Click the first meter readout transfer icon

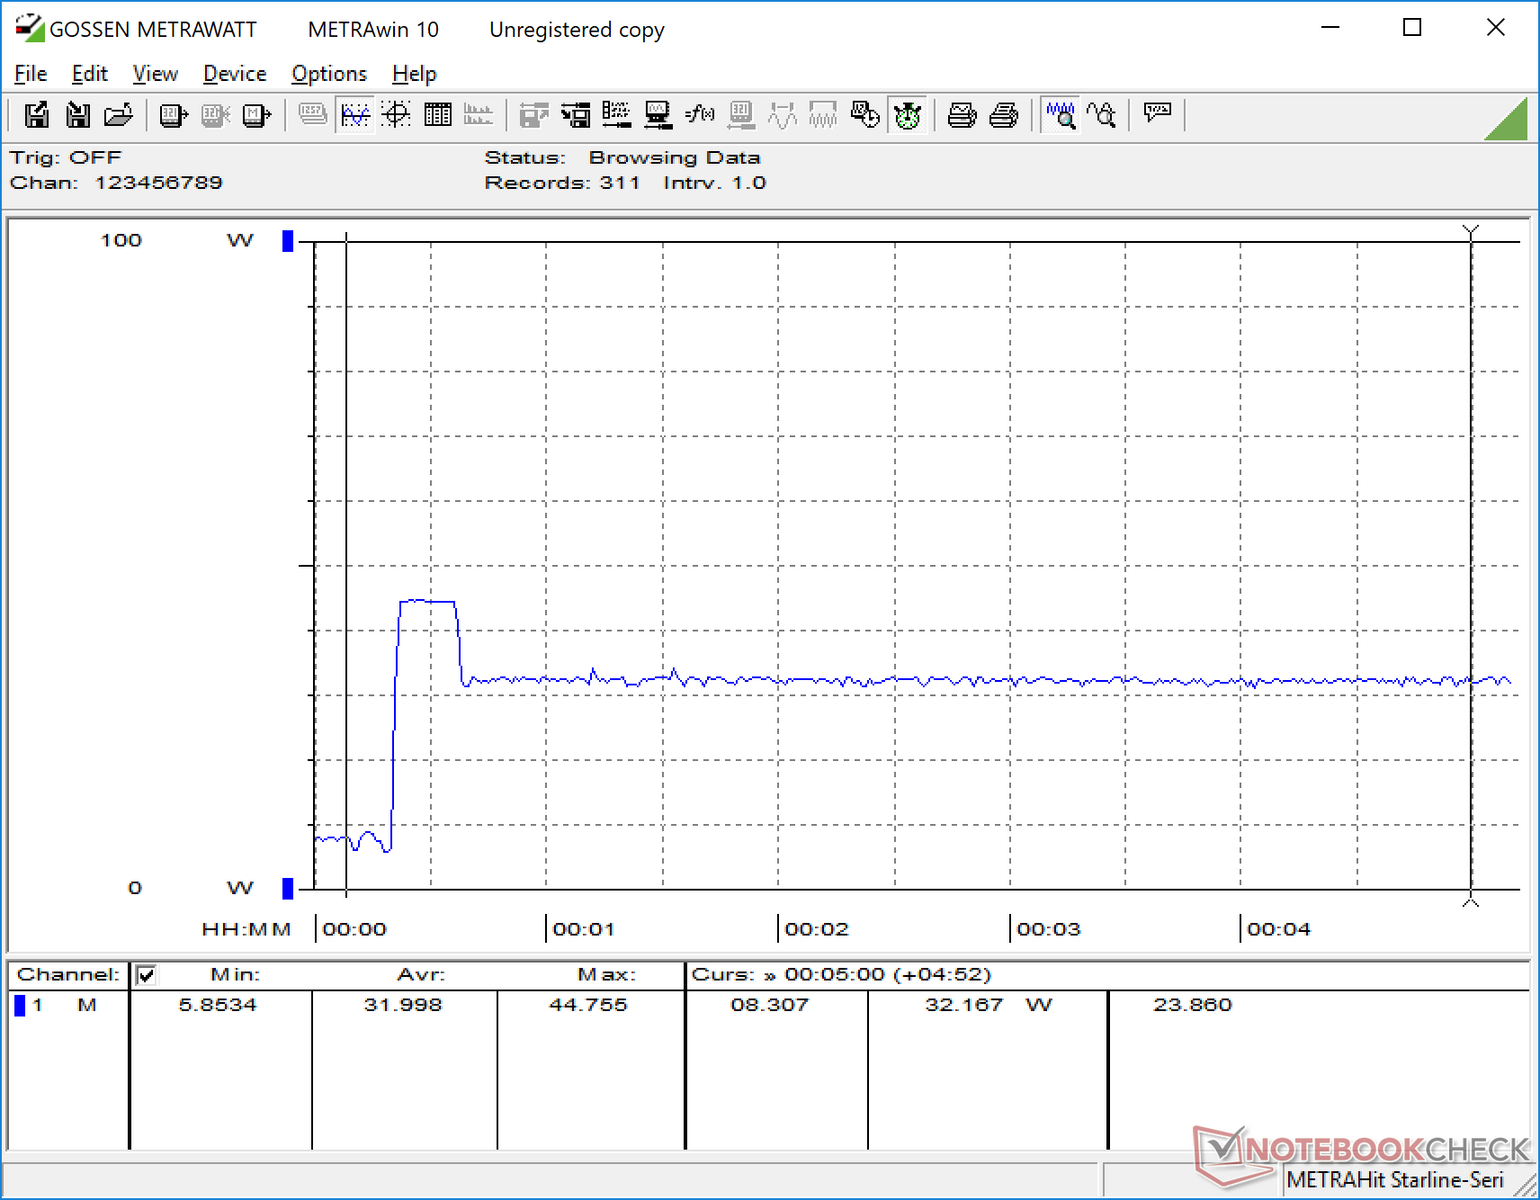(174, 115)
